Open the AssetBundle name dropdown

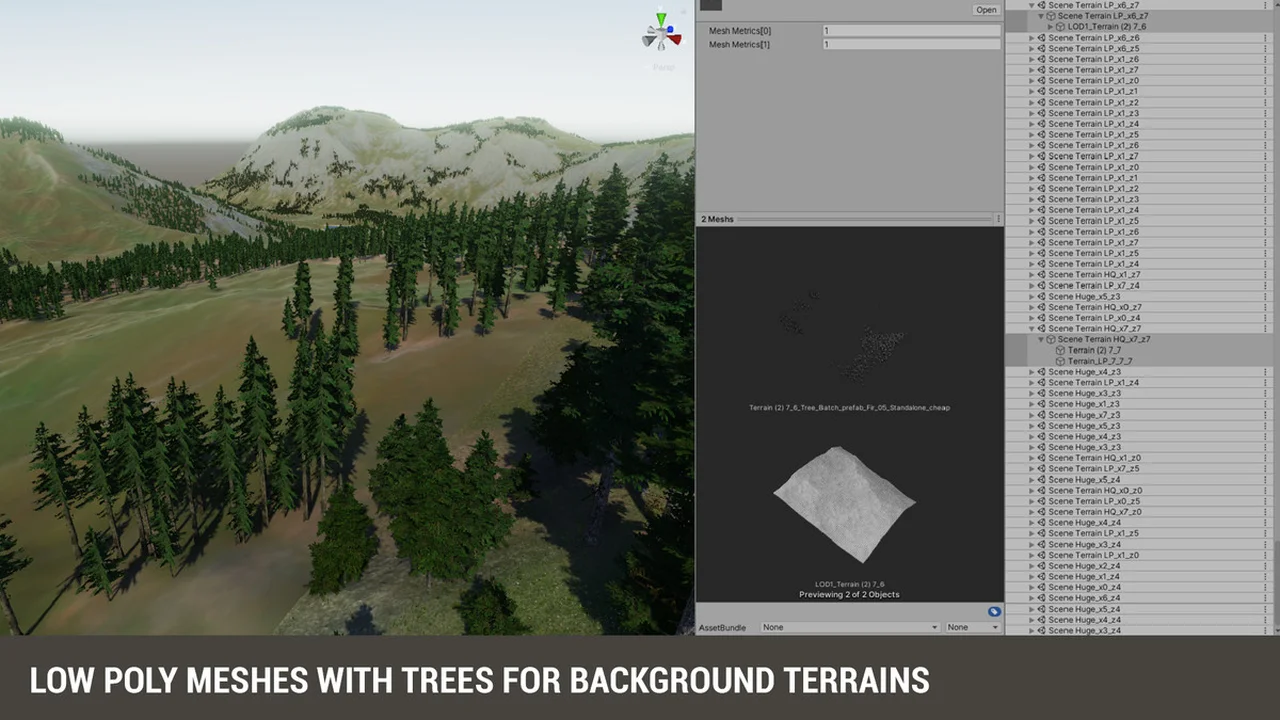pos(850,627)
